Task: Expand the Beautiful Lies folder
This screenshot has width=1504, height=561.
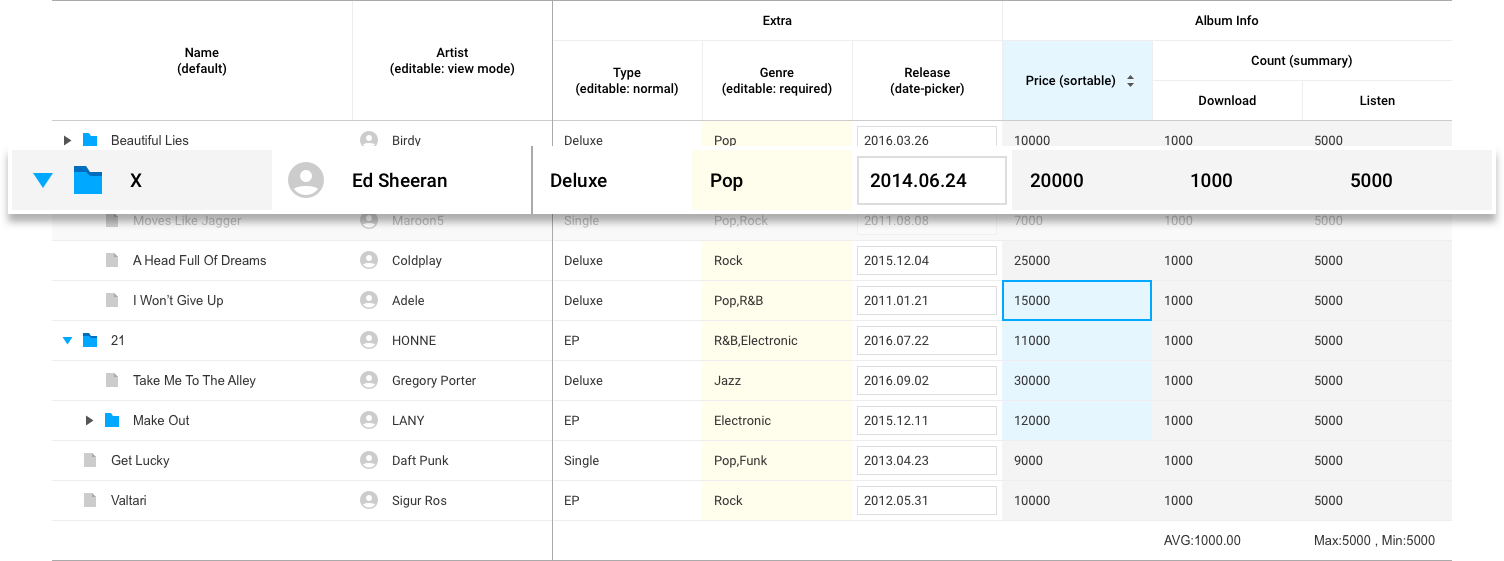Action: (68, 141)
